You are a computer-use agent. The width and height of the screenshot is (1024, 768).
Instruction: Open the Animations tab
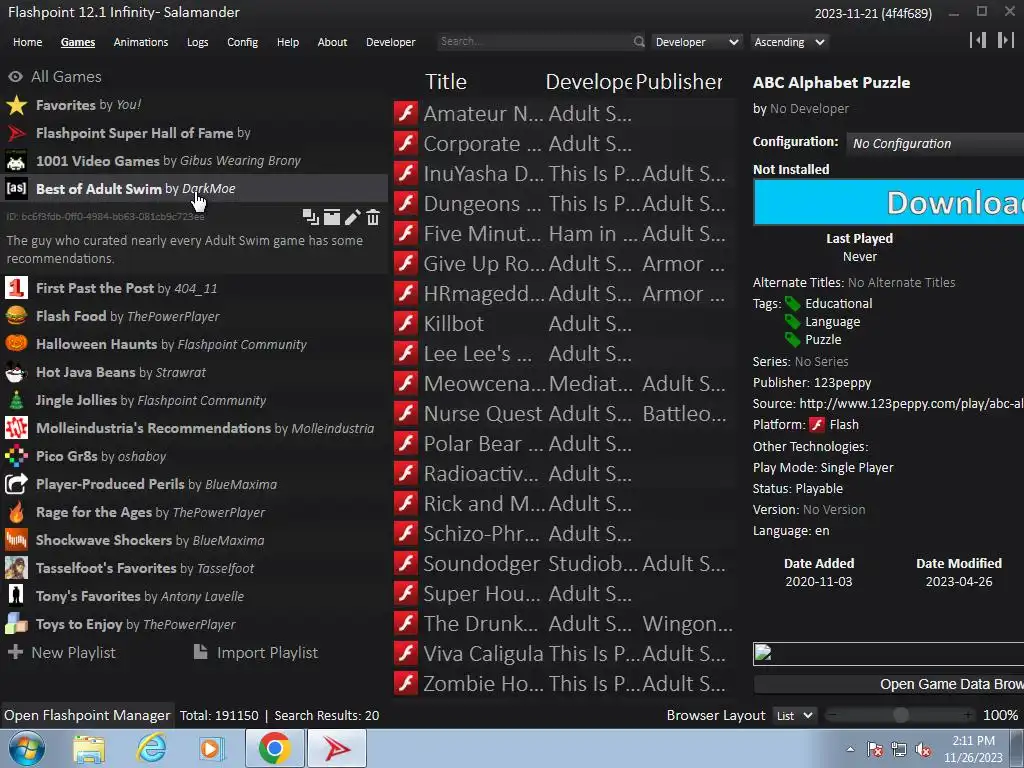point(141,42)
